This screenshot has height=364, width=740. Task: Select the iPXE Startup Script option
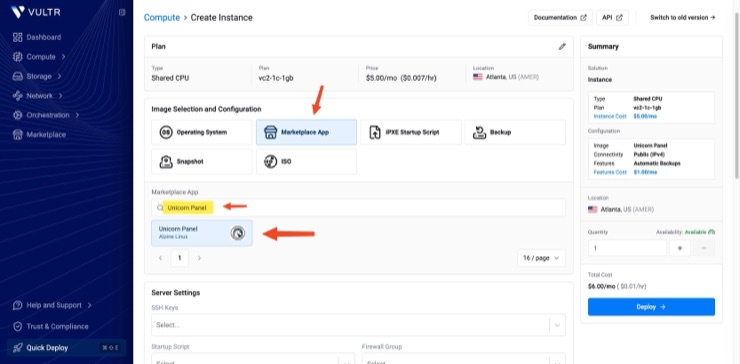(411, 132)
